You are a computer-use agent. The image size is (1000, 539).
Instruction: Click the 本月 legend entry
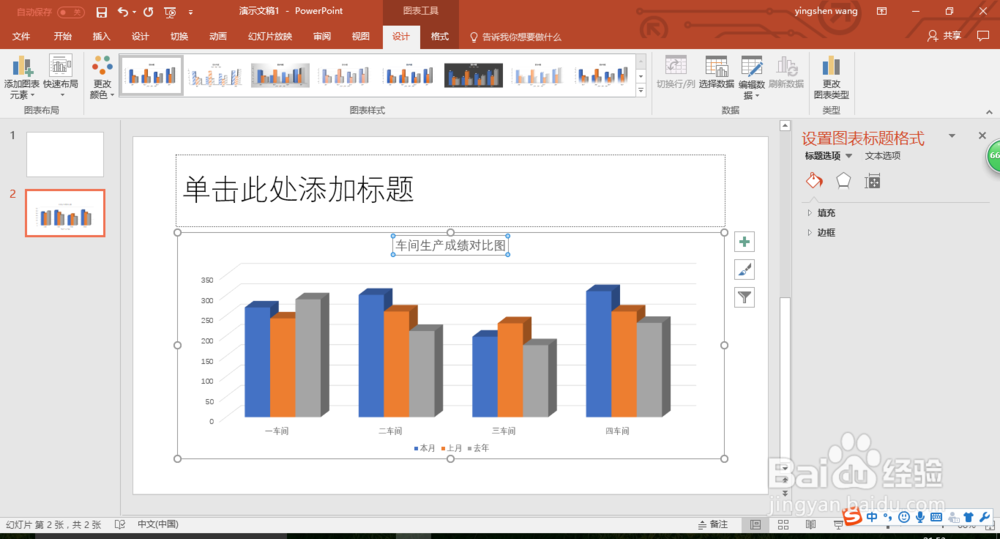click(424, 448)
